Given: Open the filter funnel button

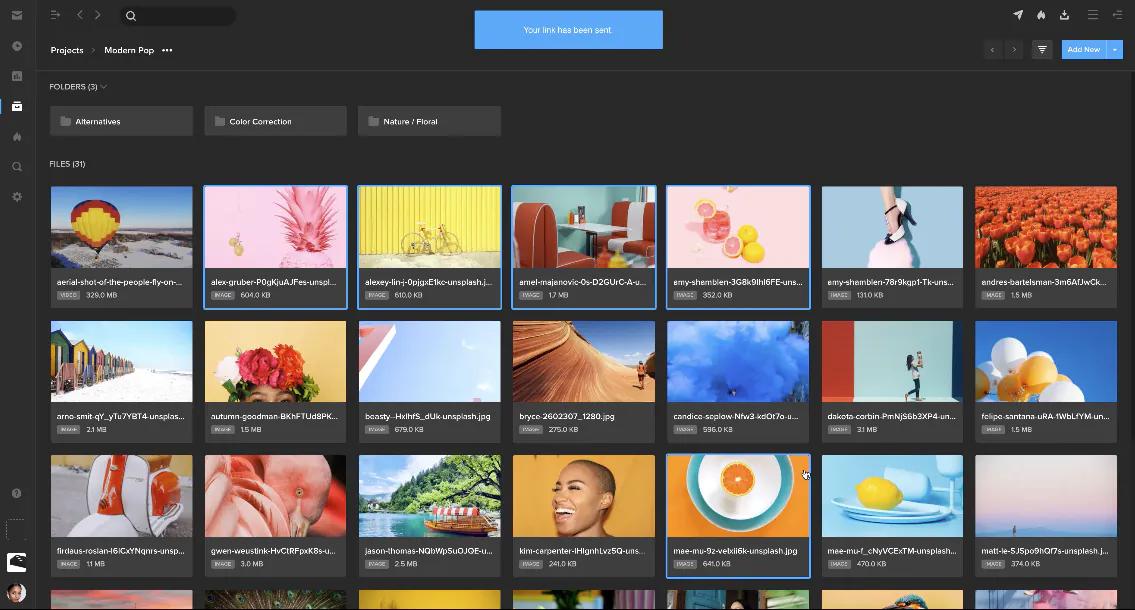Looking at the screenshot, I should click(1042, 49).
